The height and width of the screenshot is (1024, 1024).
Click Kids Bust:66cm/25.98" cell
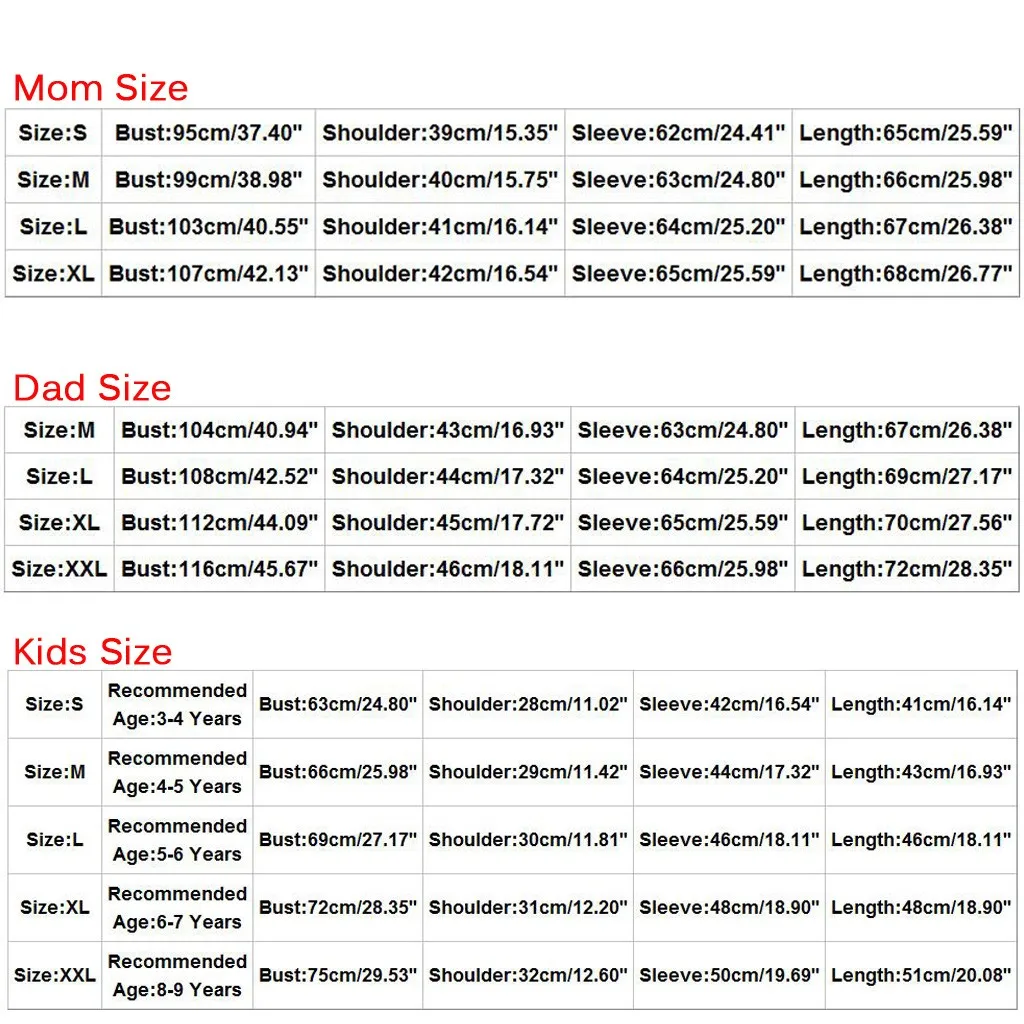338,772
